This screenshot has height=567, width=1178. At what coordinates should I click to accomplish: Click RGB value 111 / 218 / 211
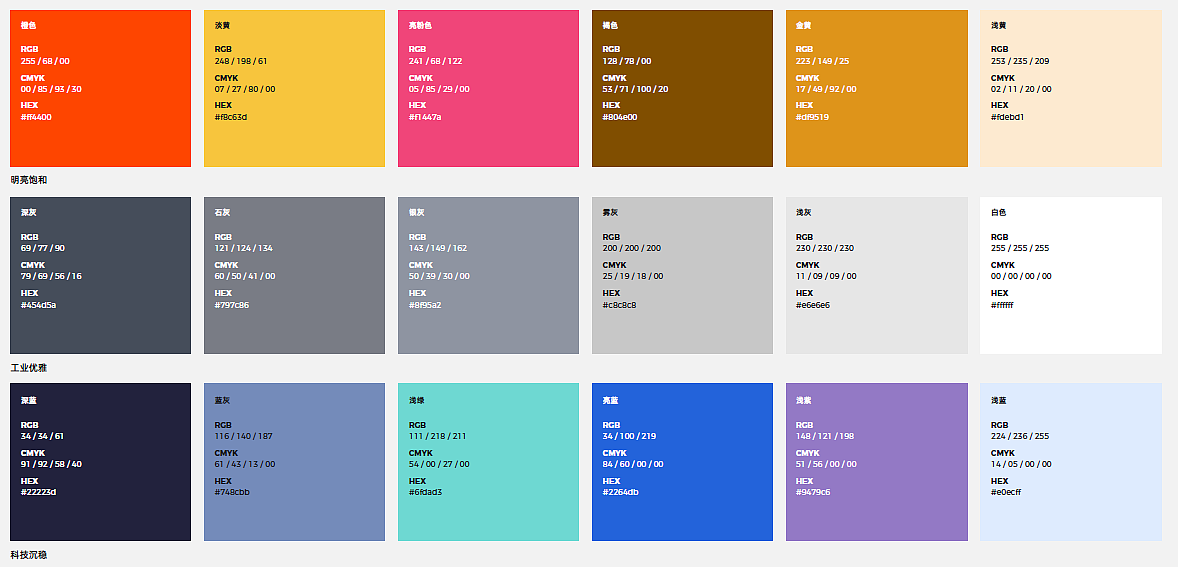click(x=437, y=436)
